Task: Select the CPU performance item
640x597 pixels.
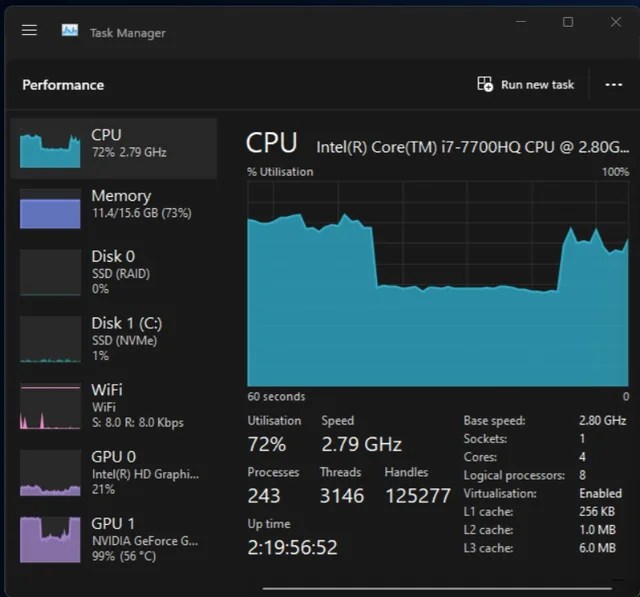Action: pyautogui.click(x=113, y=148)
